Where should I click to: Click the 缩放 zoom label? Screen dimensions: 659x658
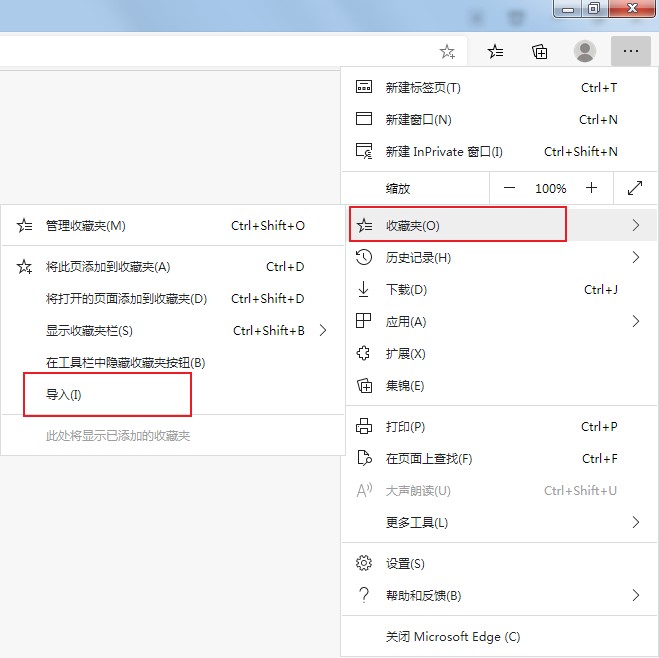click(x=398, y=188)
